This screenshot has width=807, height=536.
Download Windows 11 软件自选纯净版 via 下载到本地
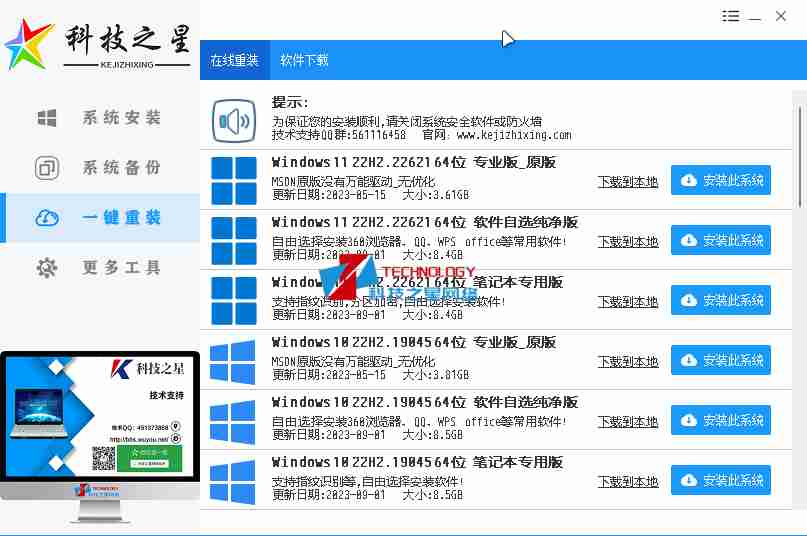[x=628, y=242]
